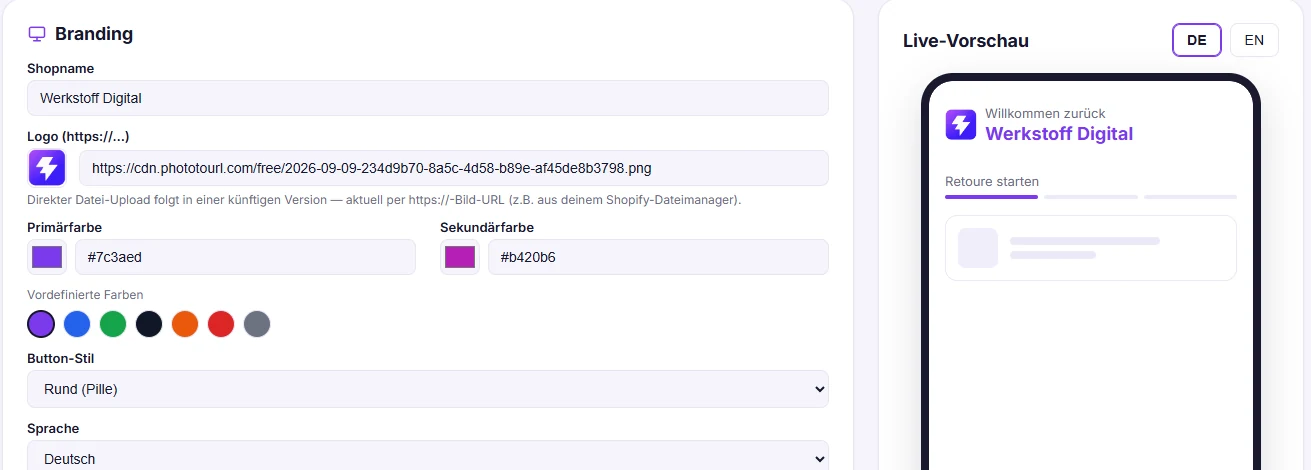This screenshot has height=470, width=1311.
Task: Click the Werkstoff Digital title in the preview
Action: (1059, 134)
